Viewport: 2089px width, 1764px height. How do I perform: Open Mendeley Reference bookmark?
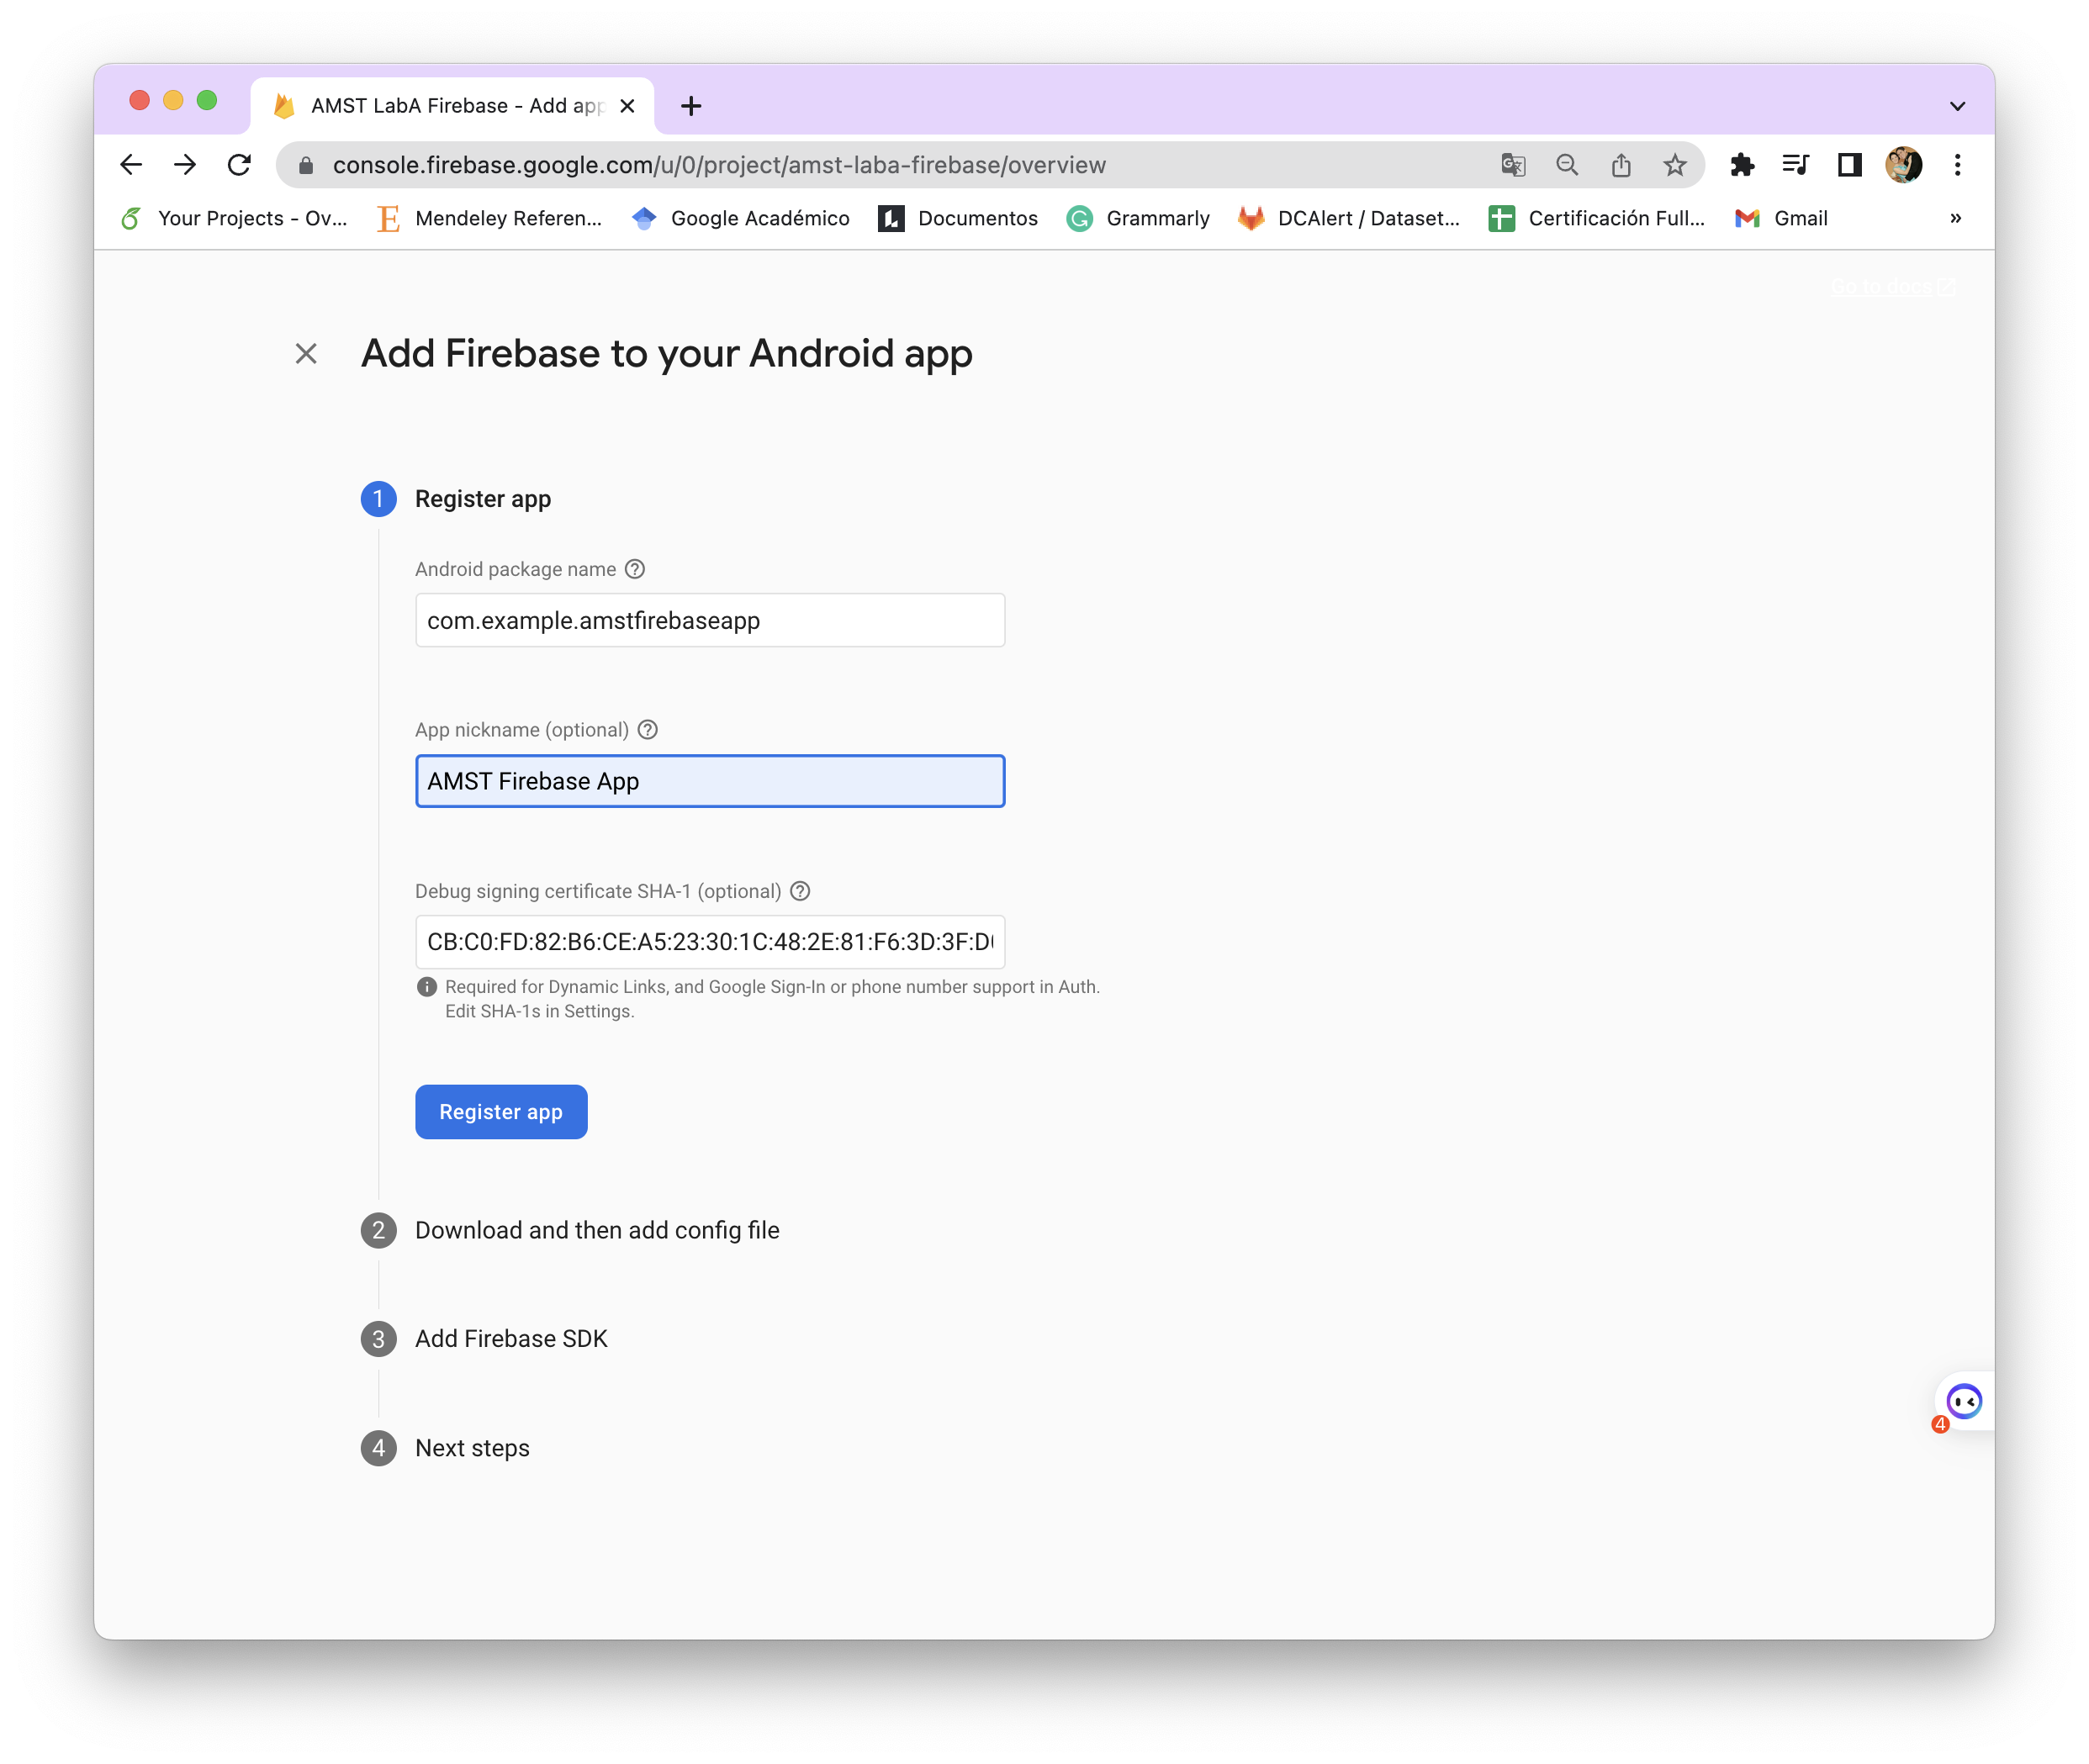[489, 218]
